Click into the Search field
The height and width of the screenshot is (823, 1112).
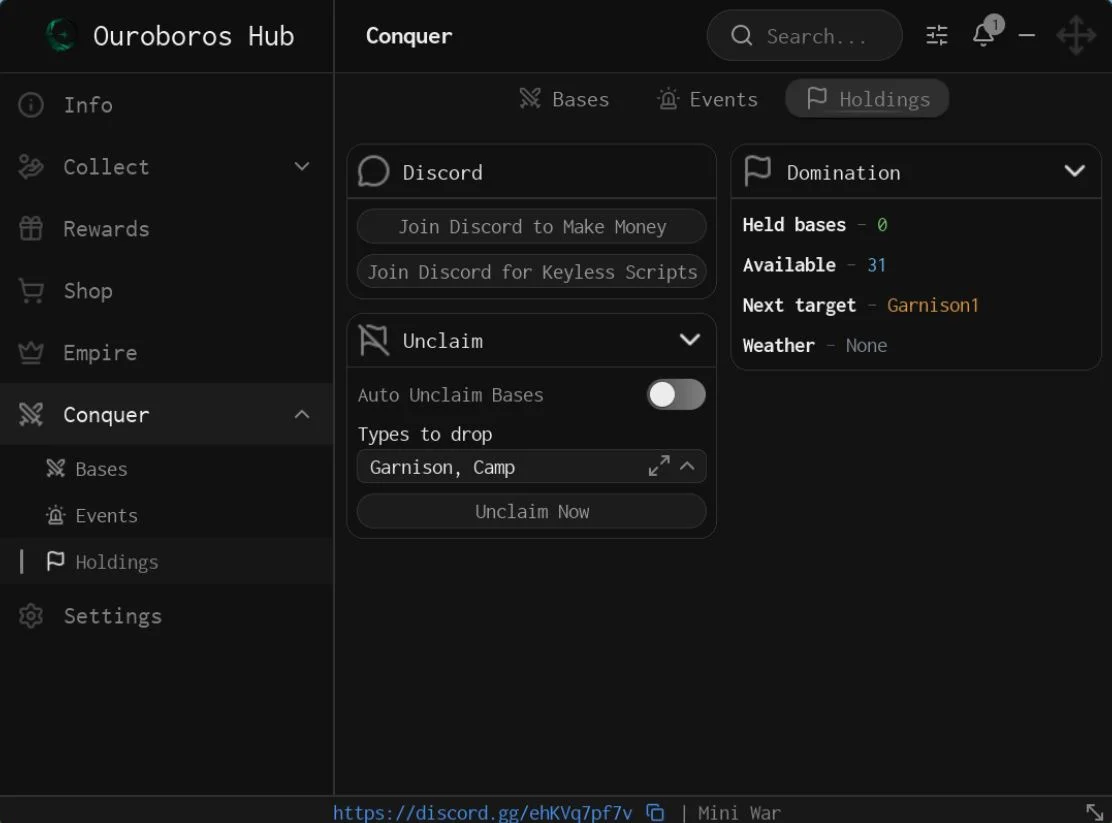(x=804, y=35)
